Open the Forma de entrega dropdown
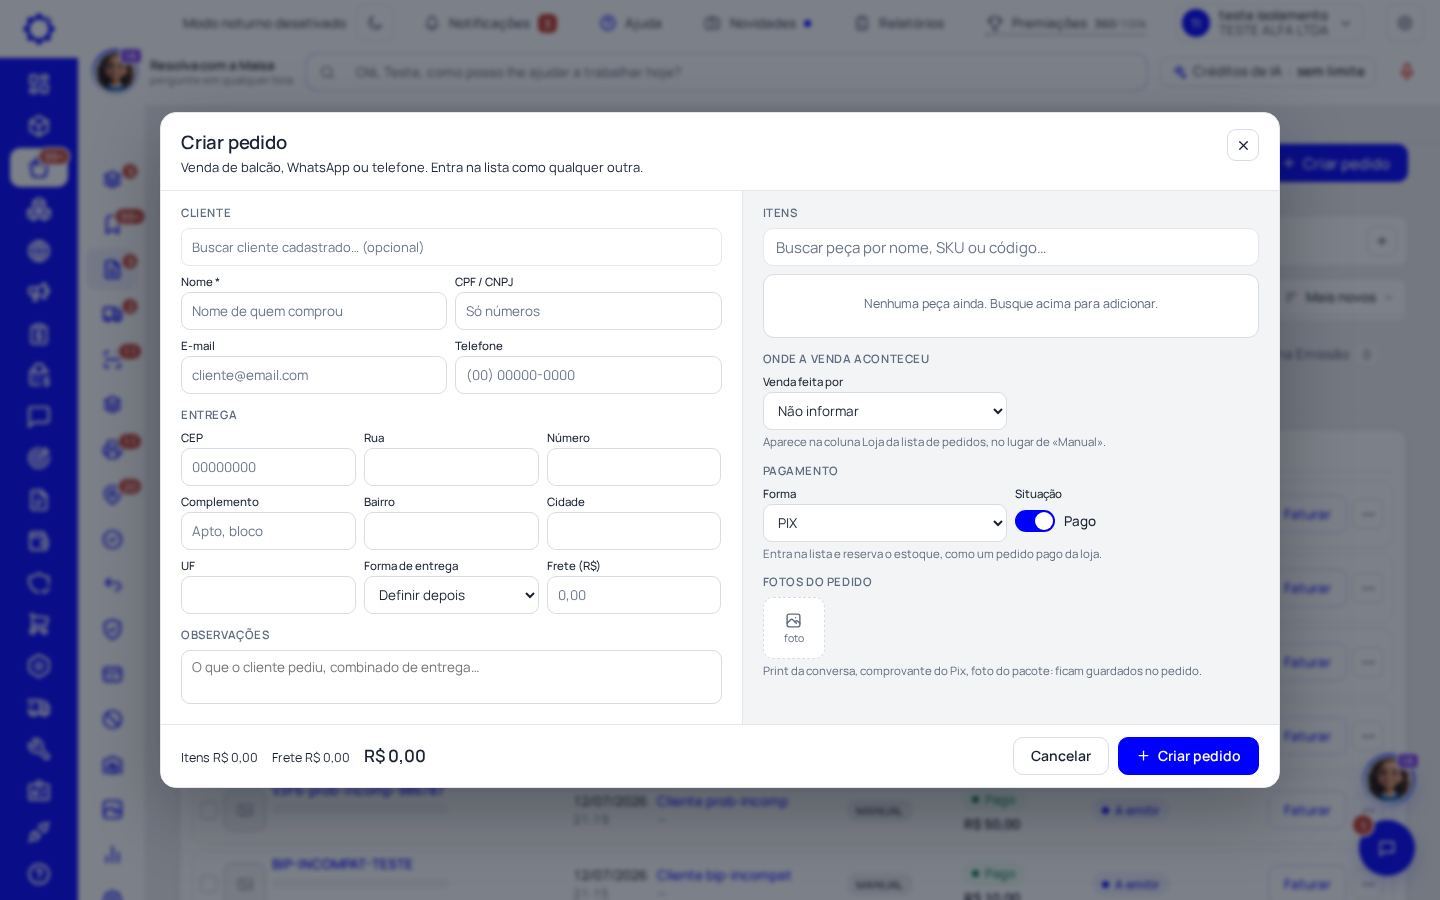Image resolution: width=1440 pixels, height=900 pixels. pyautogui.click(x=451, y=595)
